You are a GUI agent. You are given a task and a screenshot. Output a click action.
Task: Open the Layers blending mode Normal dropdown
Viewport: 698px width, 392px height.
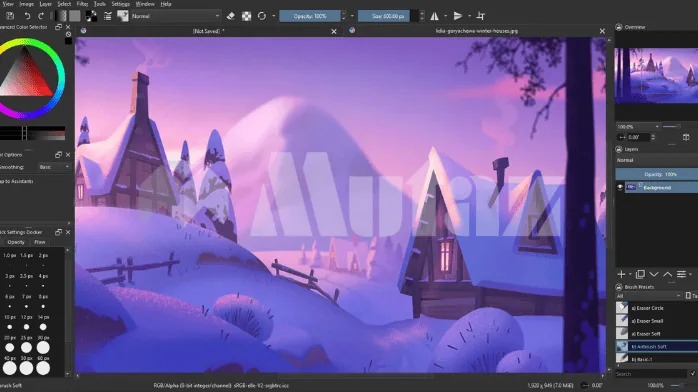657,160
